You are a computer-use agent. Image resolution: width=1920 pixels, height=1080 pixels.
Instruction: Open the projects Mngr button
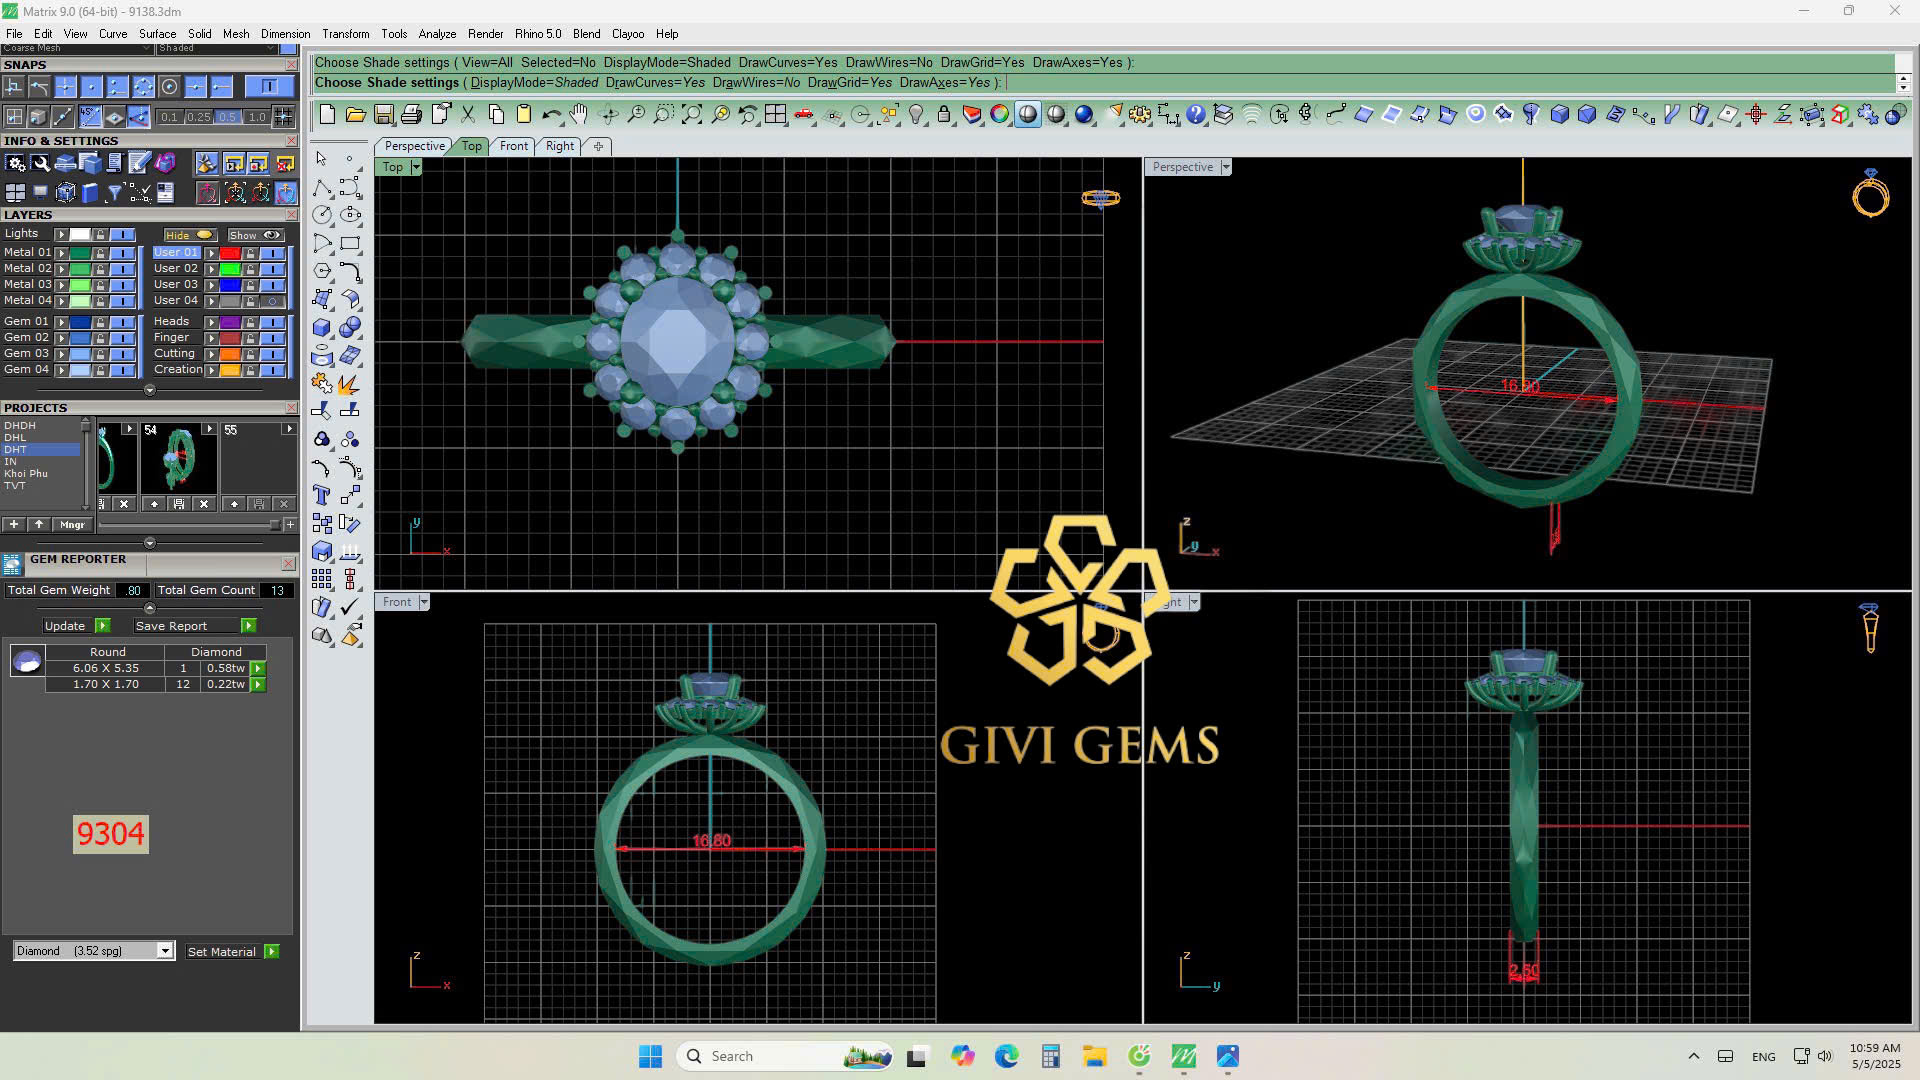(72, 525)
